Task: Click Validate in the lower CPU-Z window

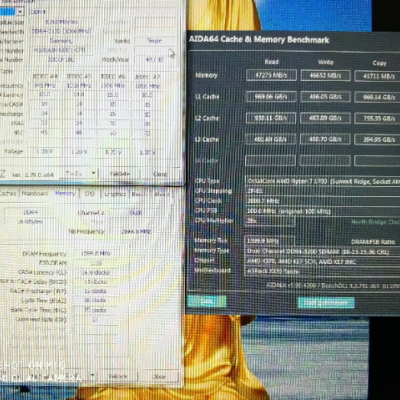Action: coord(118,376)
